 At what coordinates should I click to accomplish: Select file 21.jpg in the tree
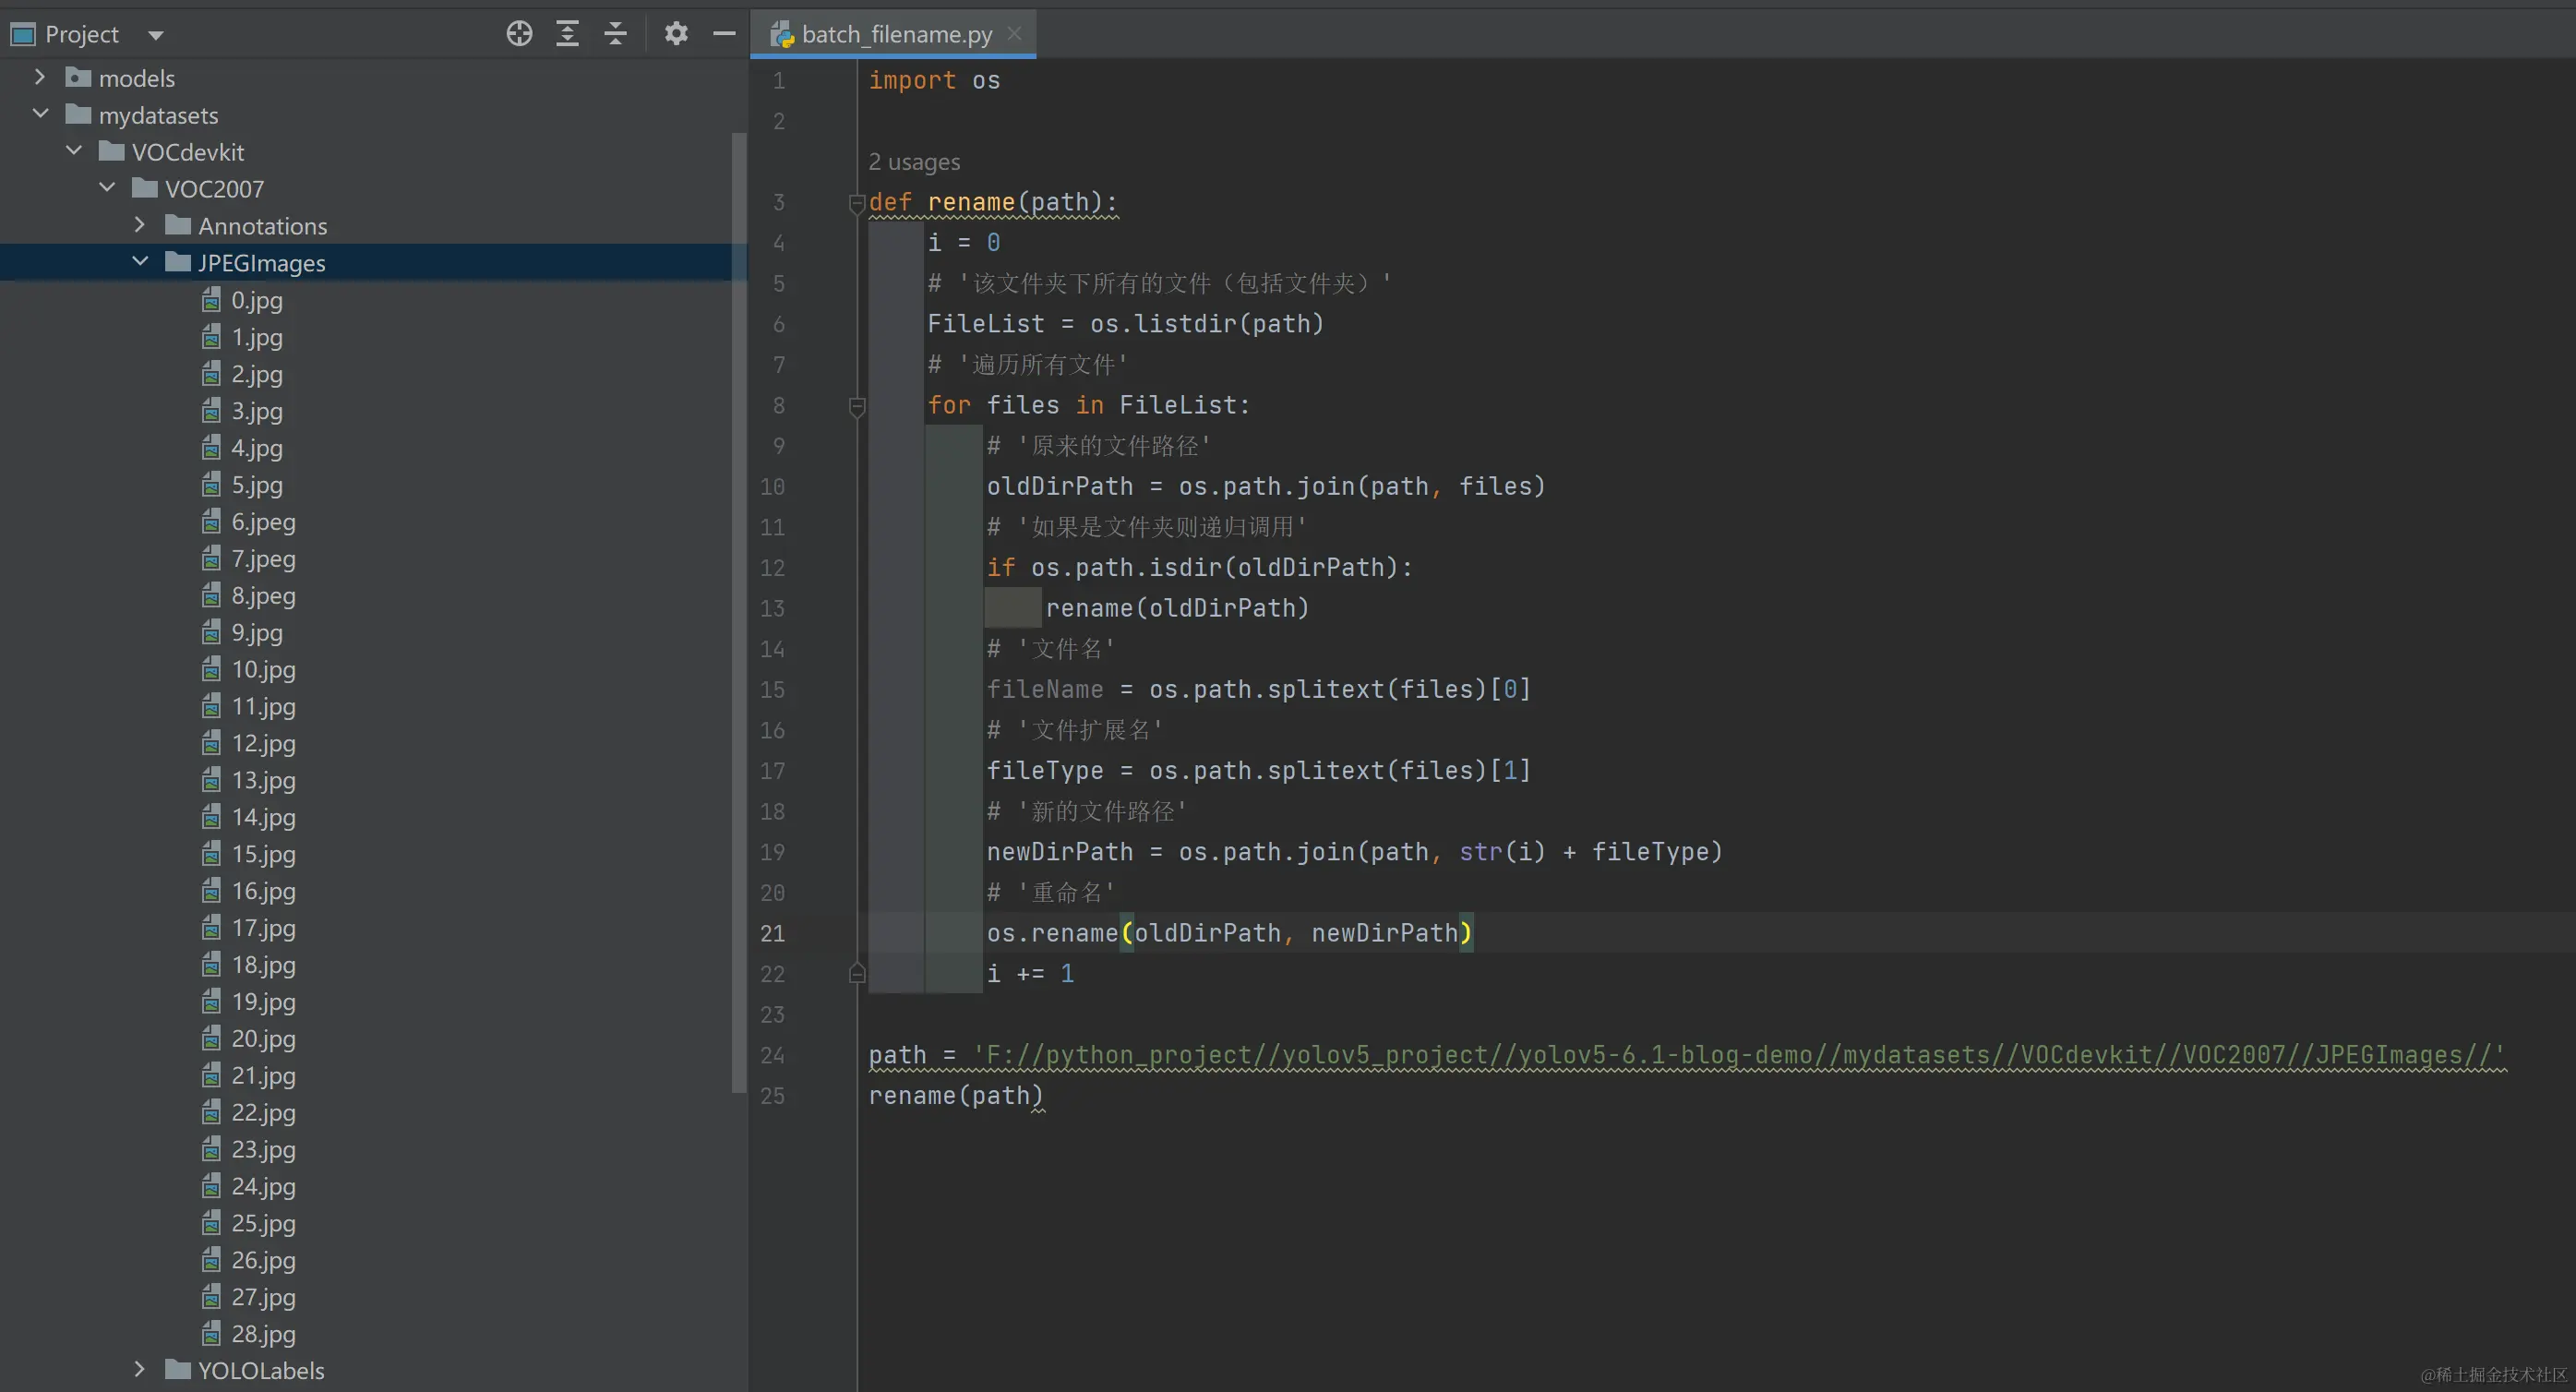[x=263, y=1076]
